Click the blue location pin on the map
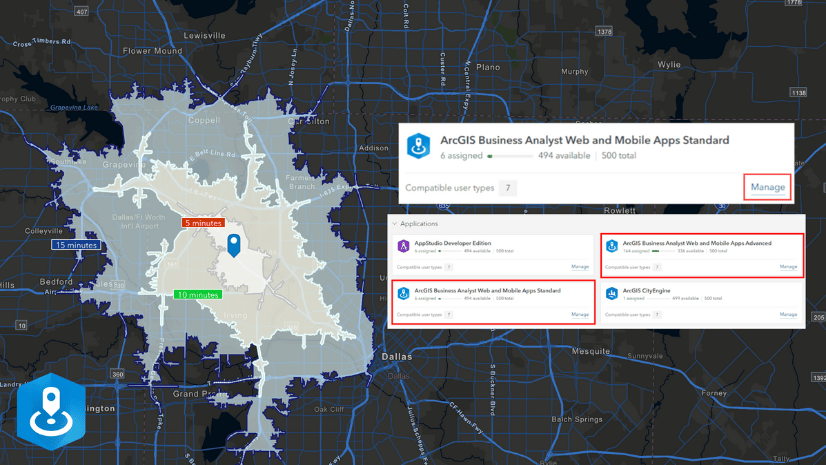Viewport: 826px width, 465px height. pyautogui.click(x=234, y=245)
